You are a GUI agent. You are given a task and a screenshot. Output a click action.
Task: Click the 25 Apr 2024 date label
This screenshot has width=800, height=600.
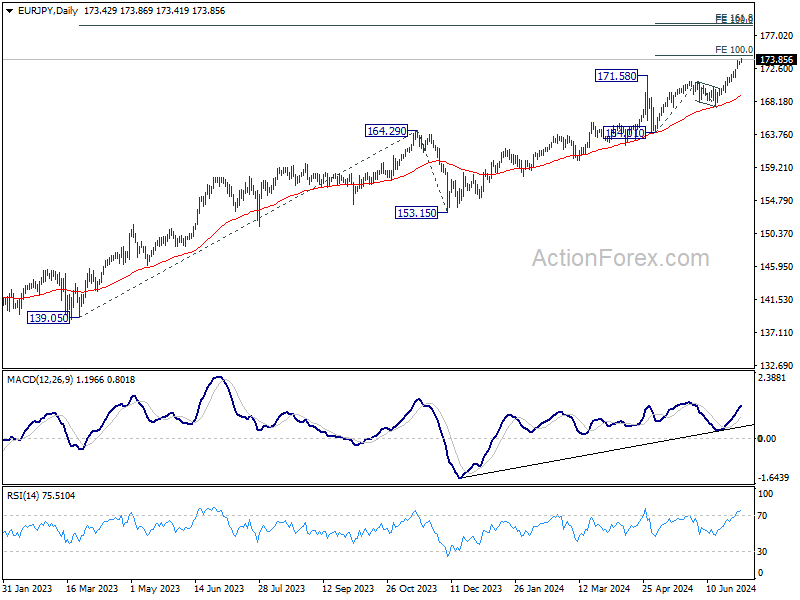pyautogui.click(x=667, y=588)
